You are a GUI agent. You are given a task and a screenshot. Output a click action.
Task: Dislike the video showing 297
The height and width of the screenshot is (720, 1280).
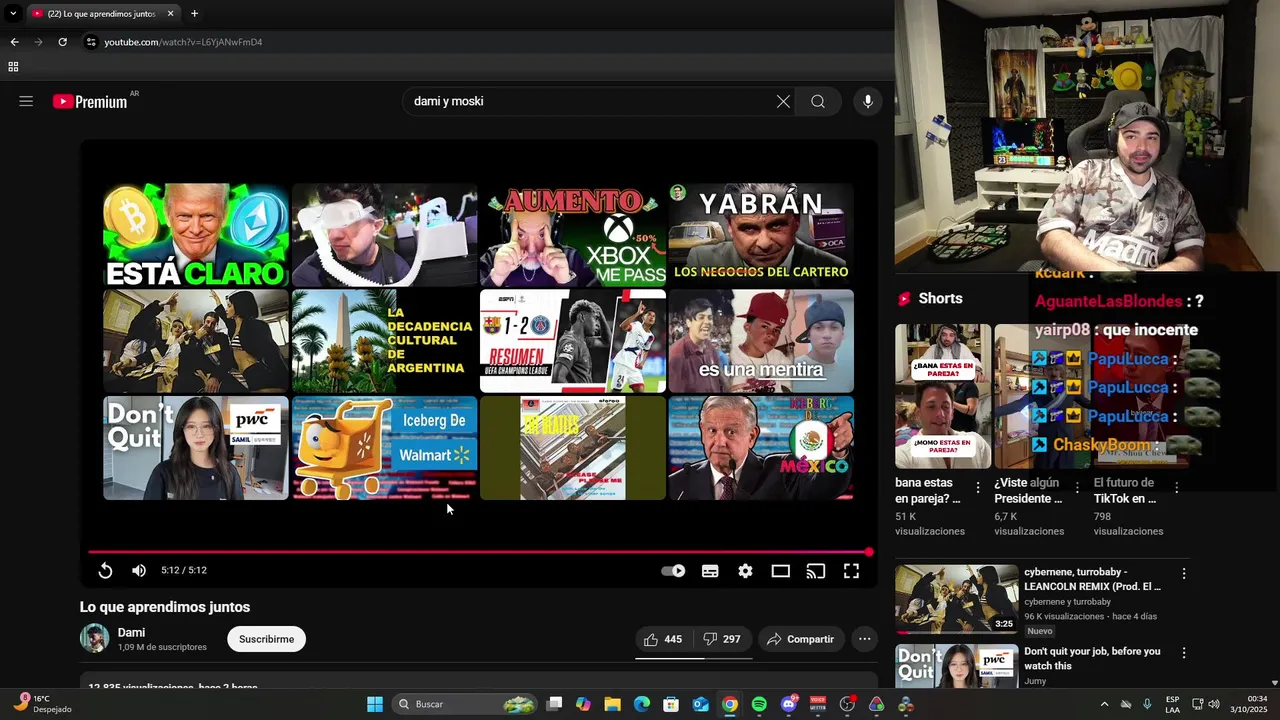(x=721, y=639)
